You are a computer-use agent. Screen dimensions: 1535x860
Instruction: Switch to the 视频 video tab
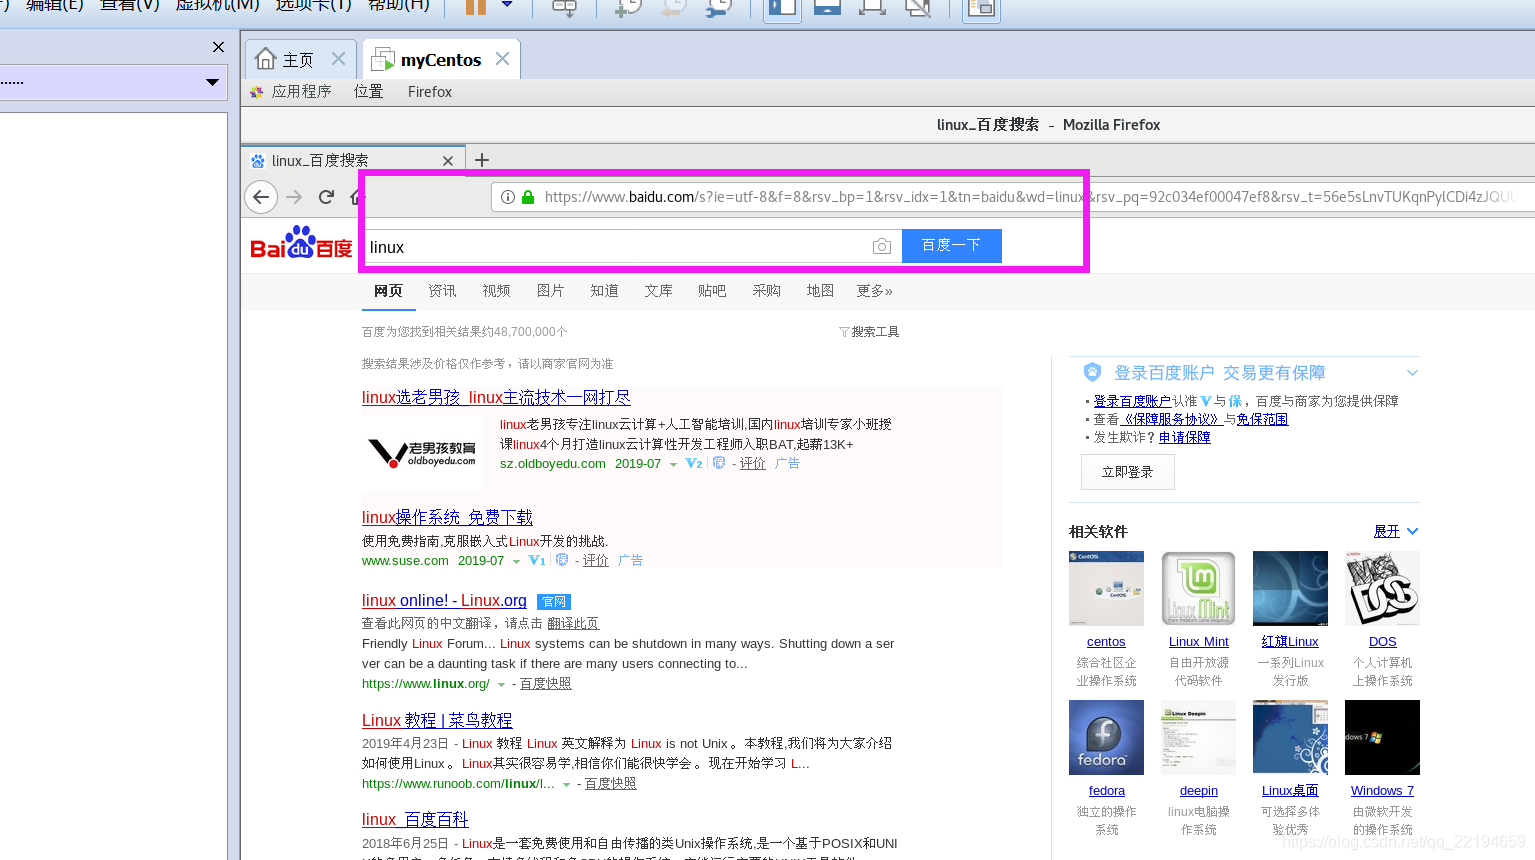[496, 291]
